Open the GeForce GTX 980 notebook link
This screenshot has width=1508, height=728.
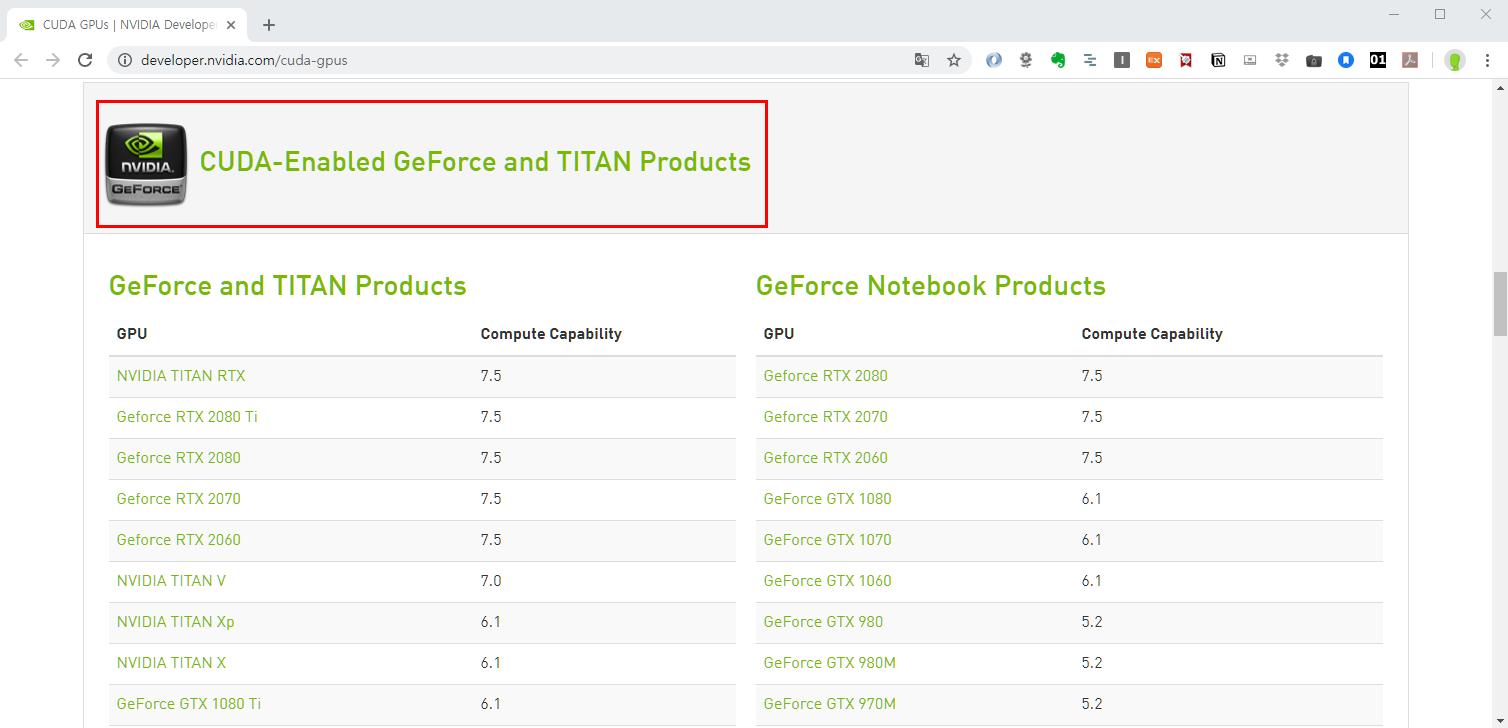click(x=823, y=622)
